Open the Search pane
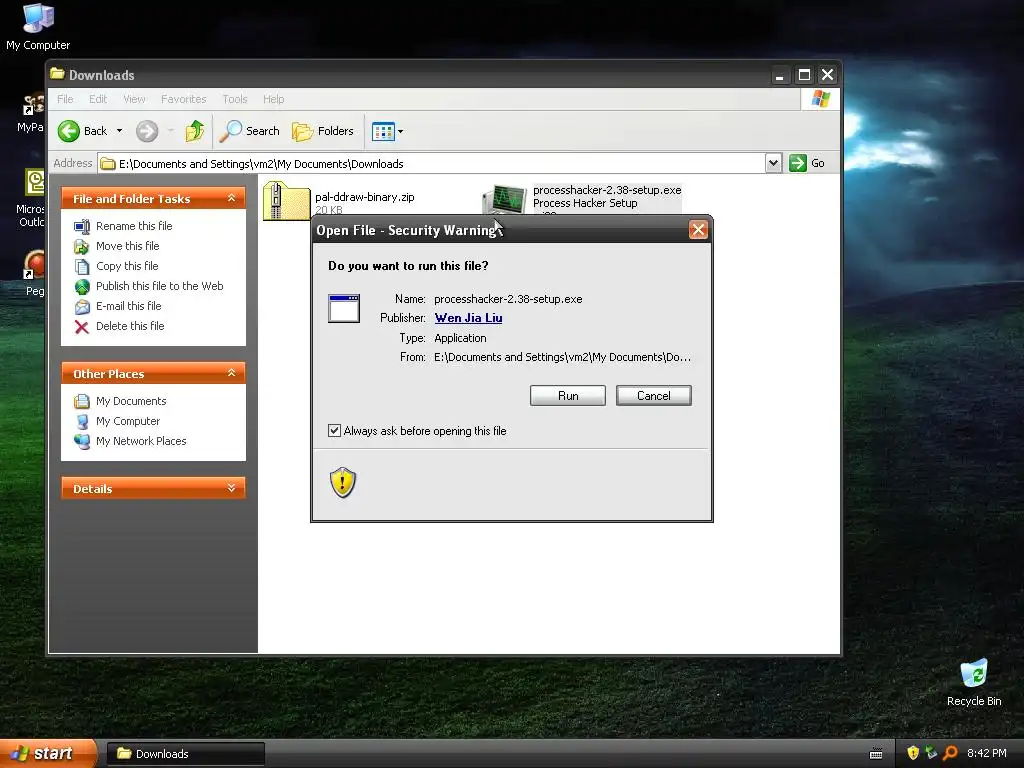Screen dimensions: 1024x768 point(249,131)
